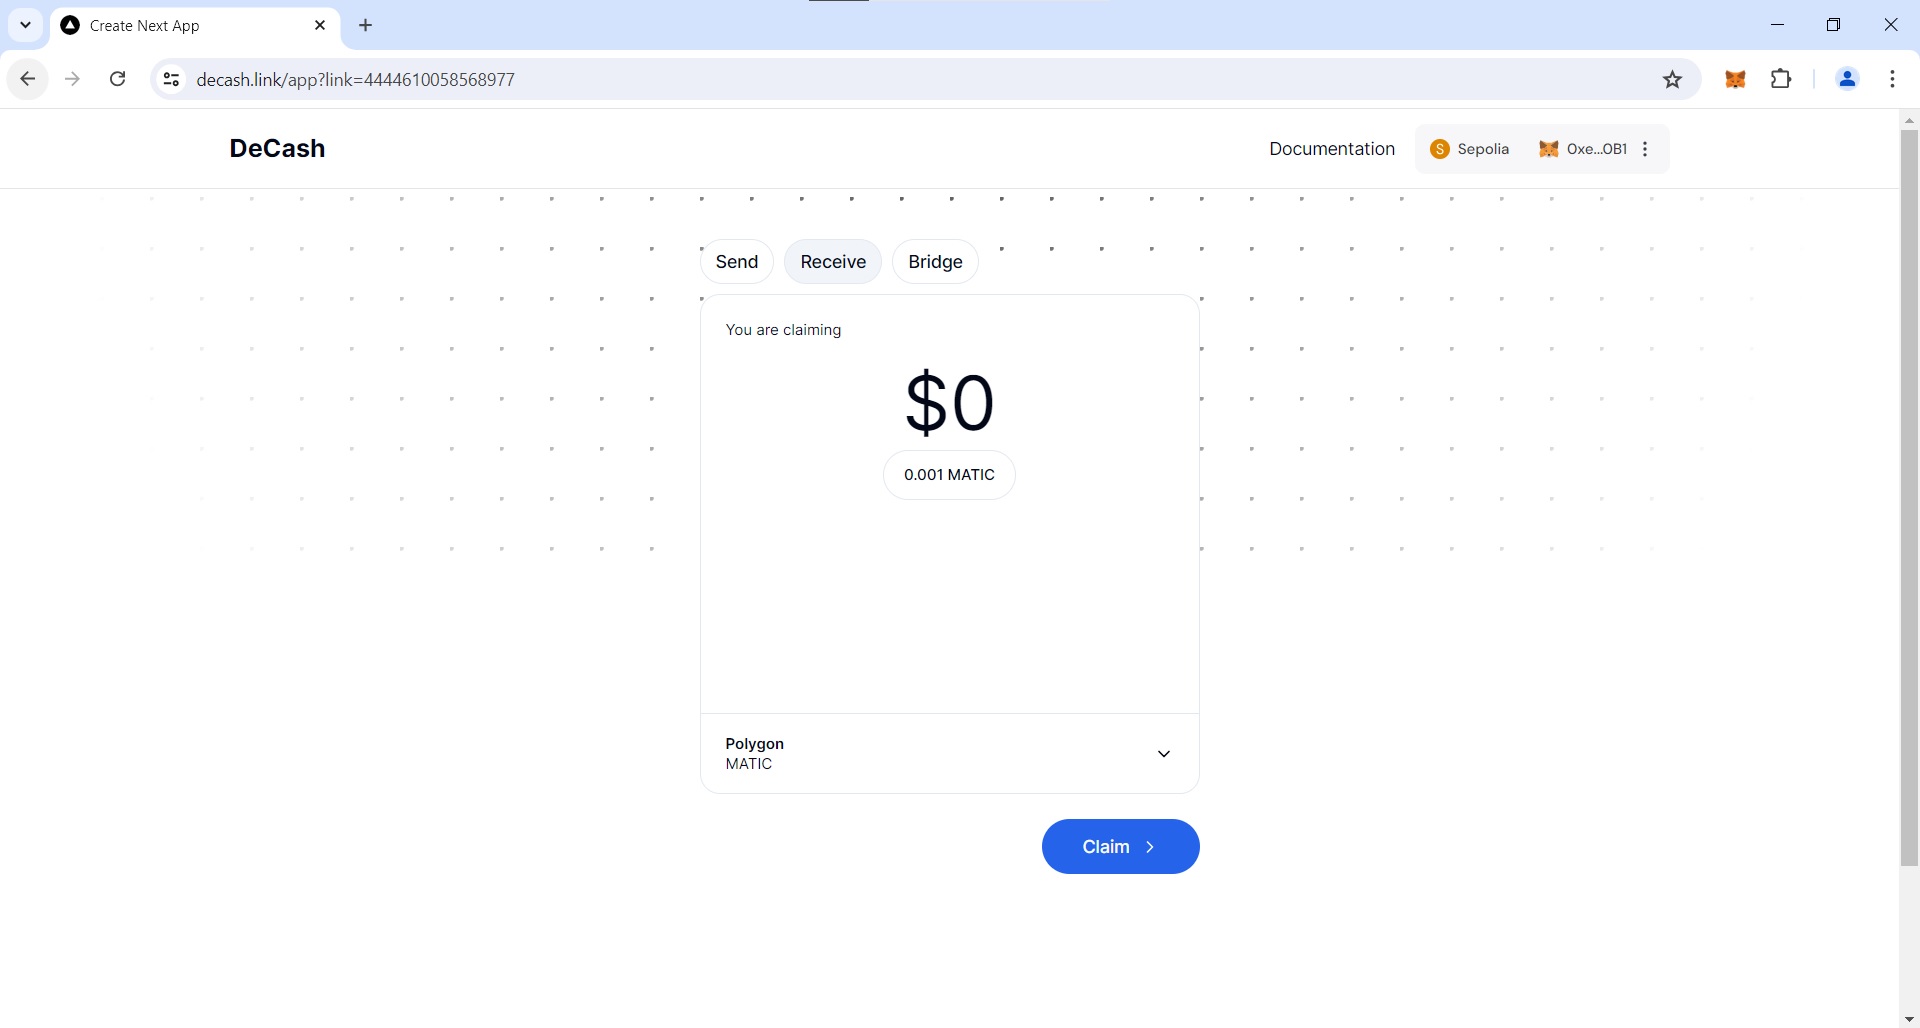Switch to the Send tab
1920x1028 pixels.
point(737,262)
